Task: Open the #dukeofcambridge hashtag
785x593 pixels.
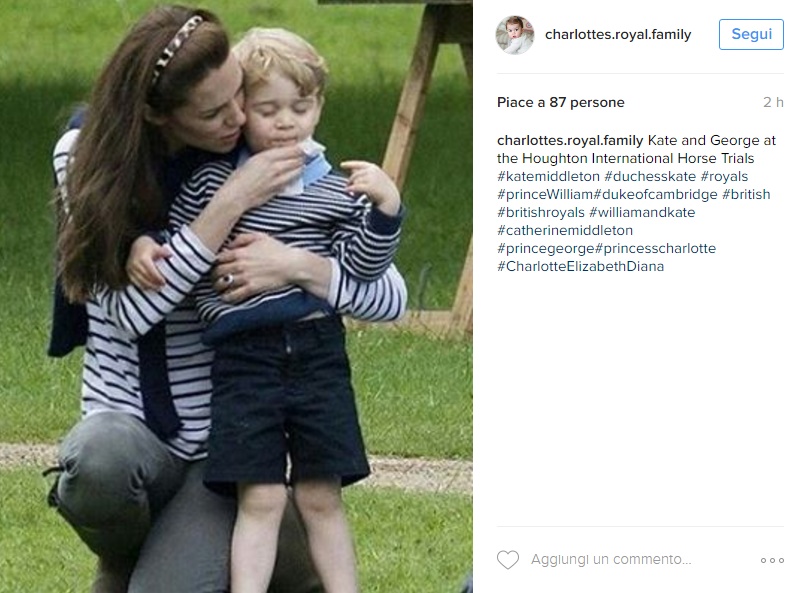Action: (655, 194)
